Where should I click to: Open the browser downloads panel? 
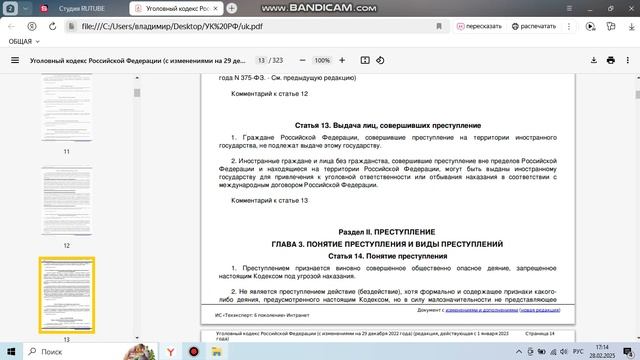[631, 26]
